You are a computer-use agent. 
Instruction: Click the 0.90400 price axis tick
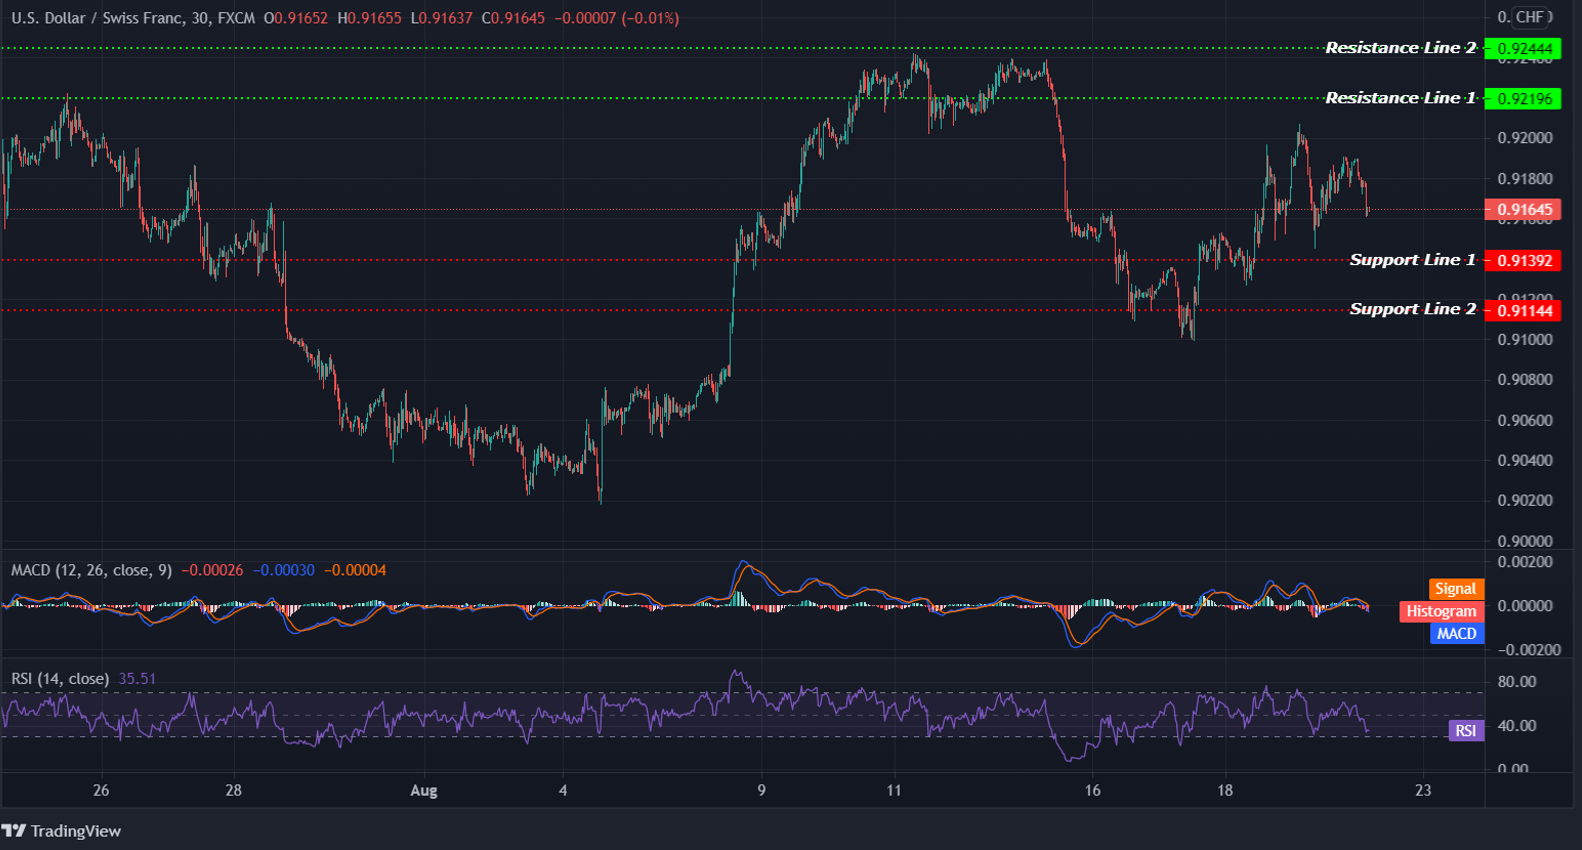point(1525,461)
